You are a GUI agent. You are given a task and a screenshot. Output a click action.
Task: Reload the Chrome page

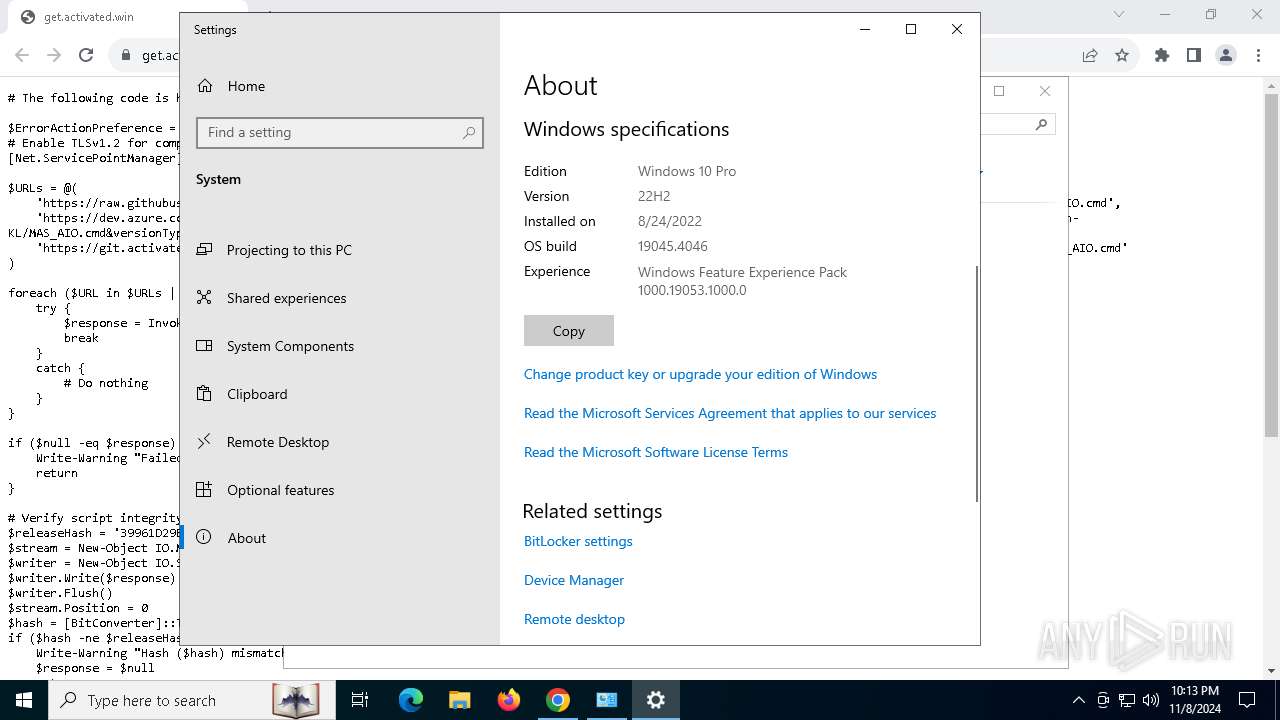(86, 55)
